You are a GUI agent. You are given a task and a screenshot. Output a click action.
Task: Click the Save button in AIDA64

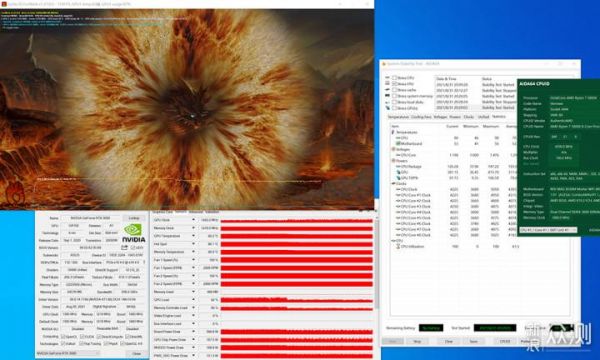click(474, 341)
